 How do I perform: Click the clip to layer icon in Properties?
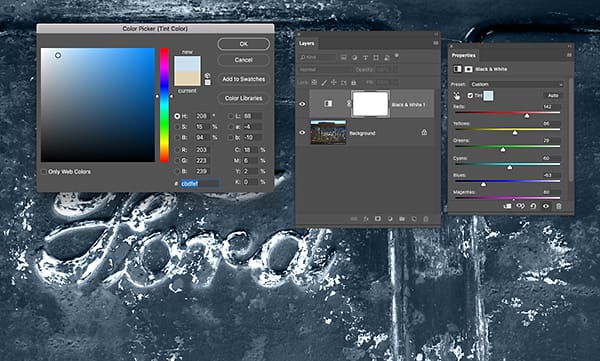(x=507, y=206)
